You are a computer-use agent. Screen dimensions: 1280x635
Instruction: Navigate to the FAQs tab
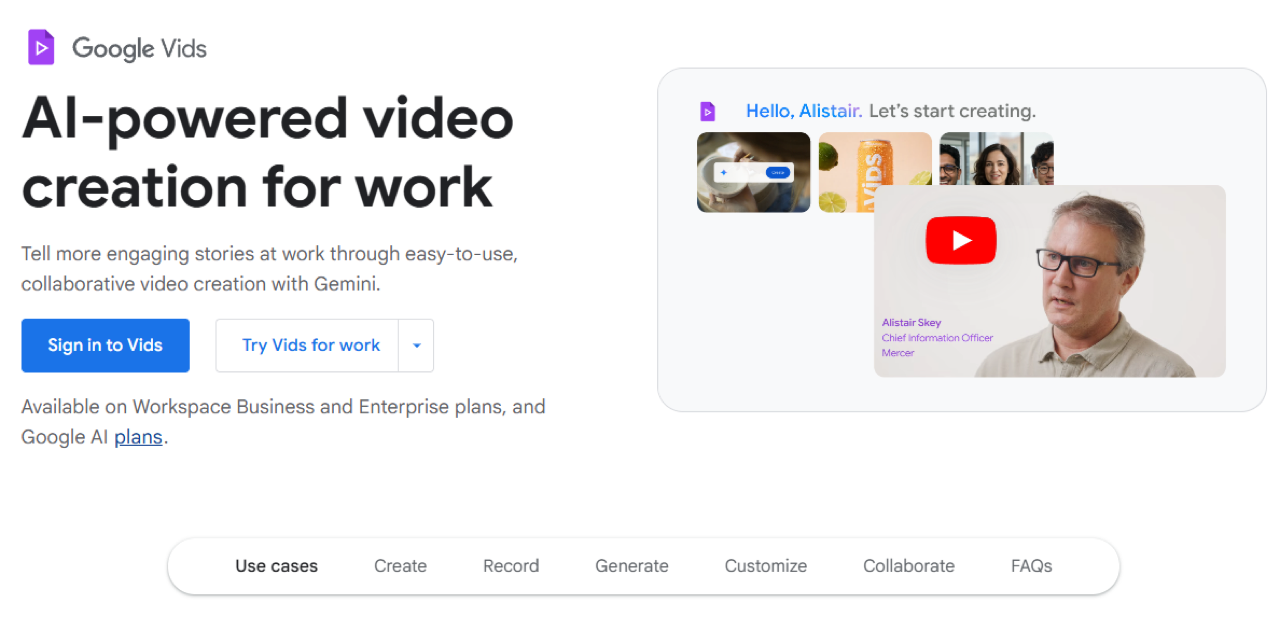click(x=1032, y=566)
